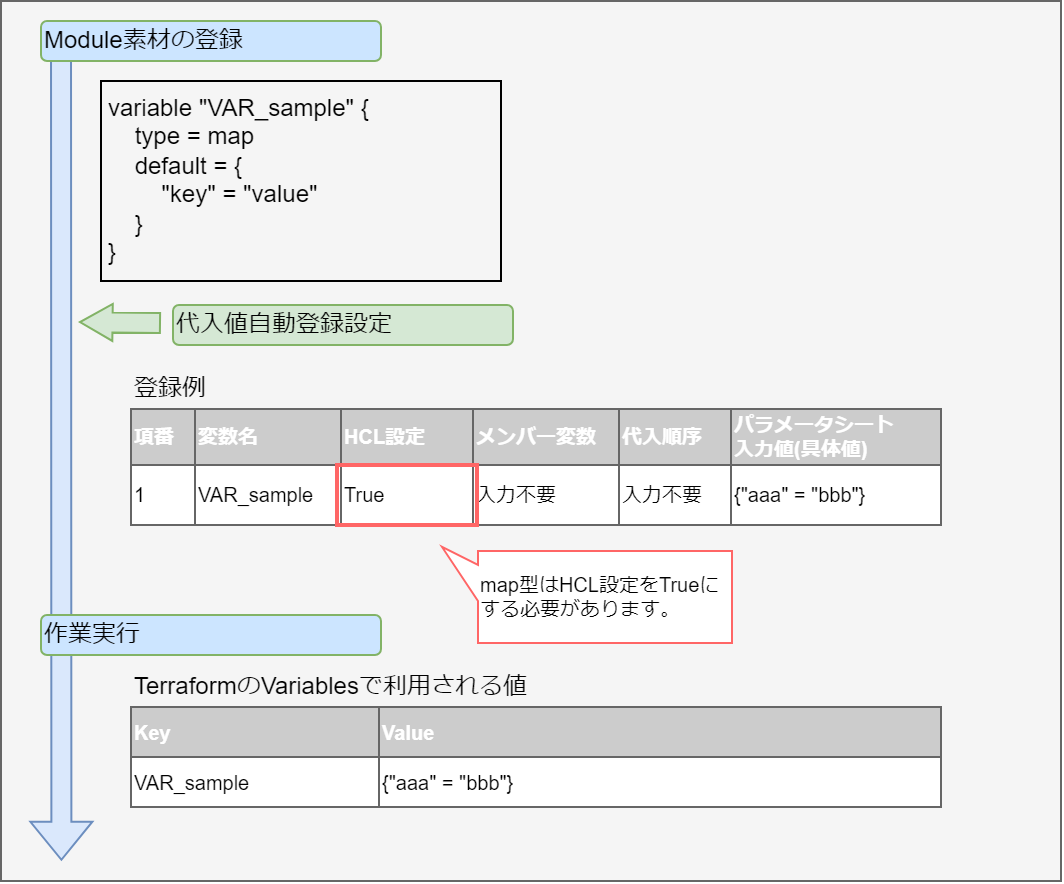Click the 'TerraformのVariablesで利用される値' heading

tap(331, 686)
